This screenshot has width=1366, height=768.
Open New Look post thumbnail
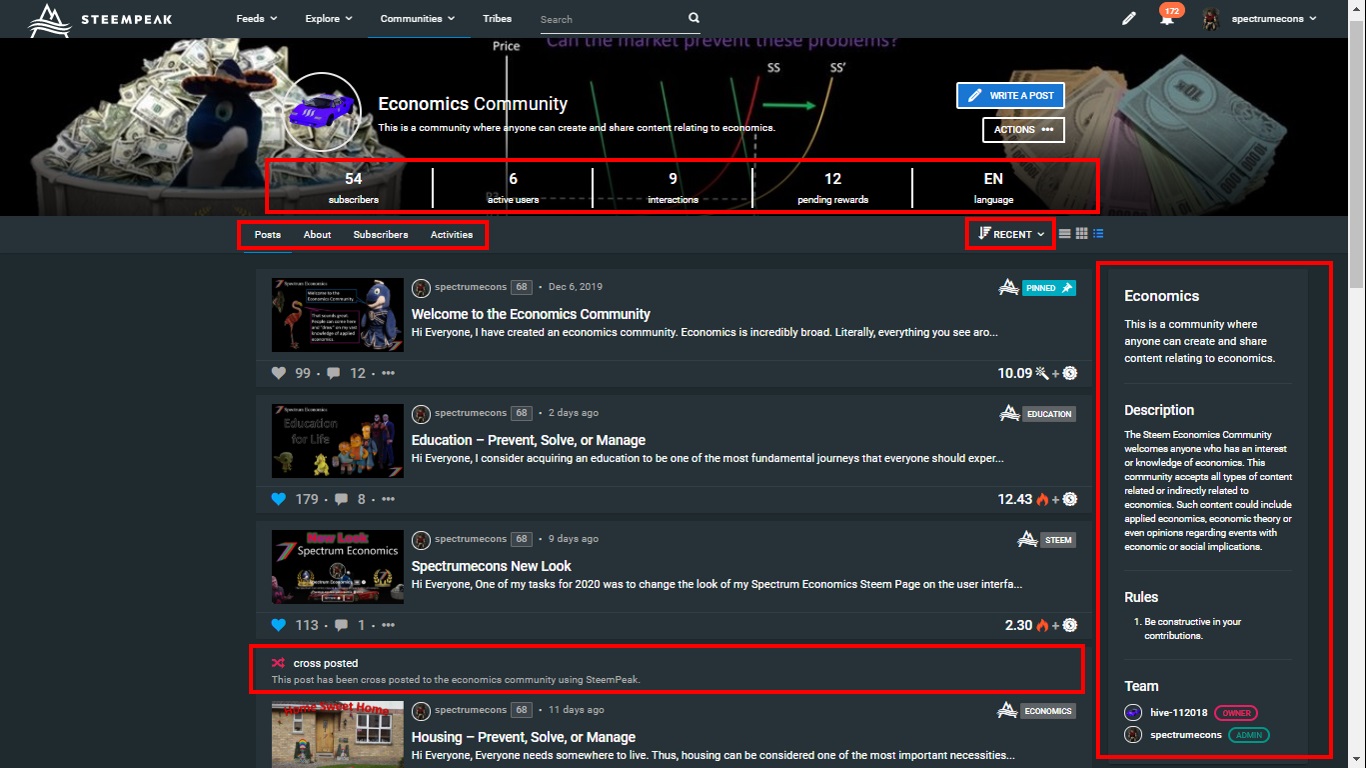click(x=338, y=566)
